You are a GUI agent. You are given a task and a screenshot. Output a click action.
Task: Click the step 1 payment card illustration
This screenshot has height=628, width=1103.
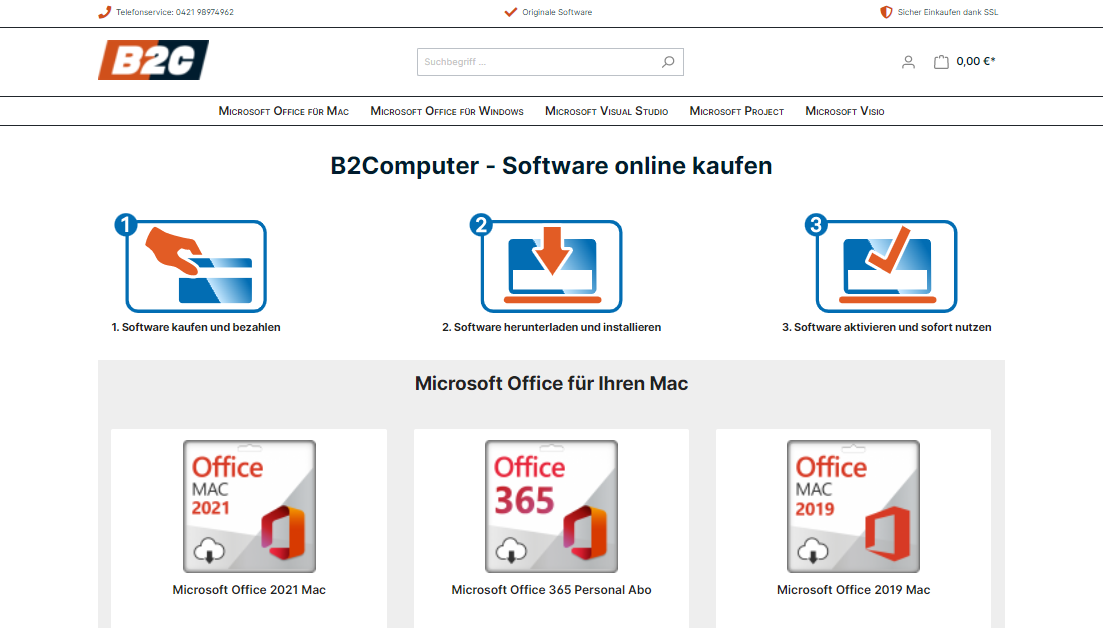point(191,264)
